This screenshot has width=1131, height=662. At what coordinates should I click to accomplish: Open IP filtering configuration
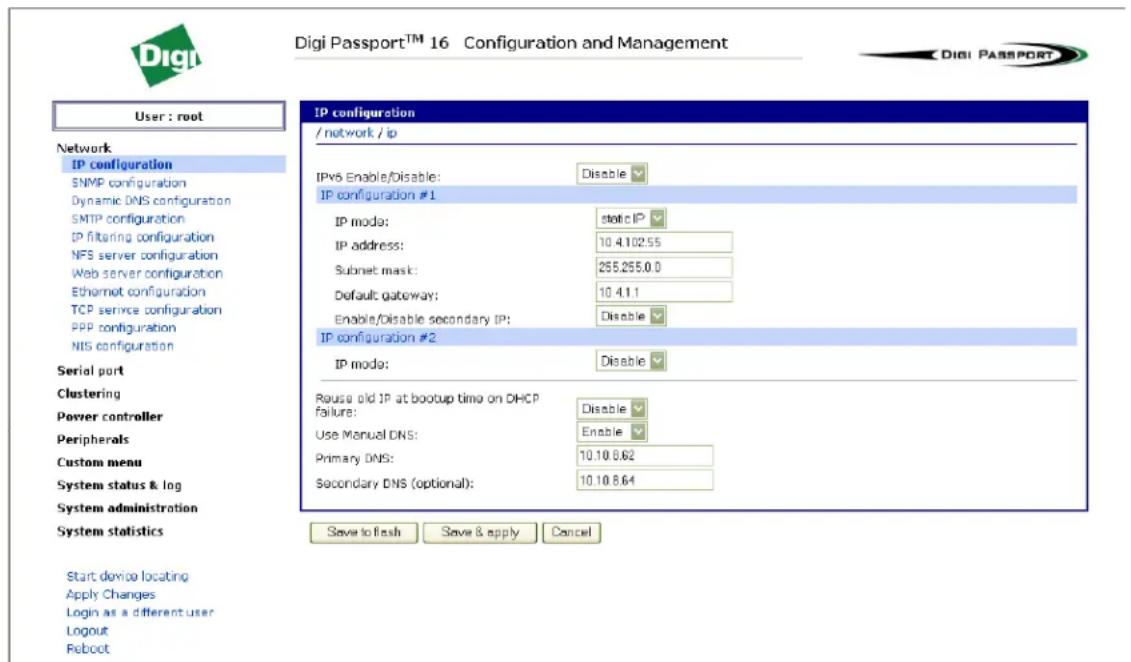[142, 237]
